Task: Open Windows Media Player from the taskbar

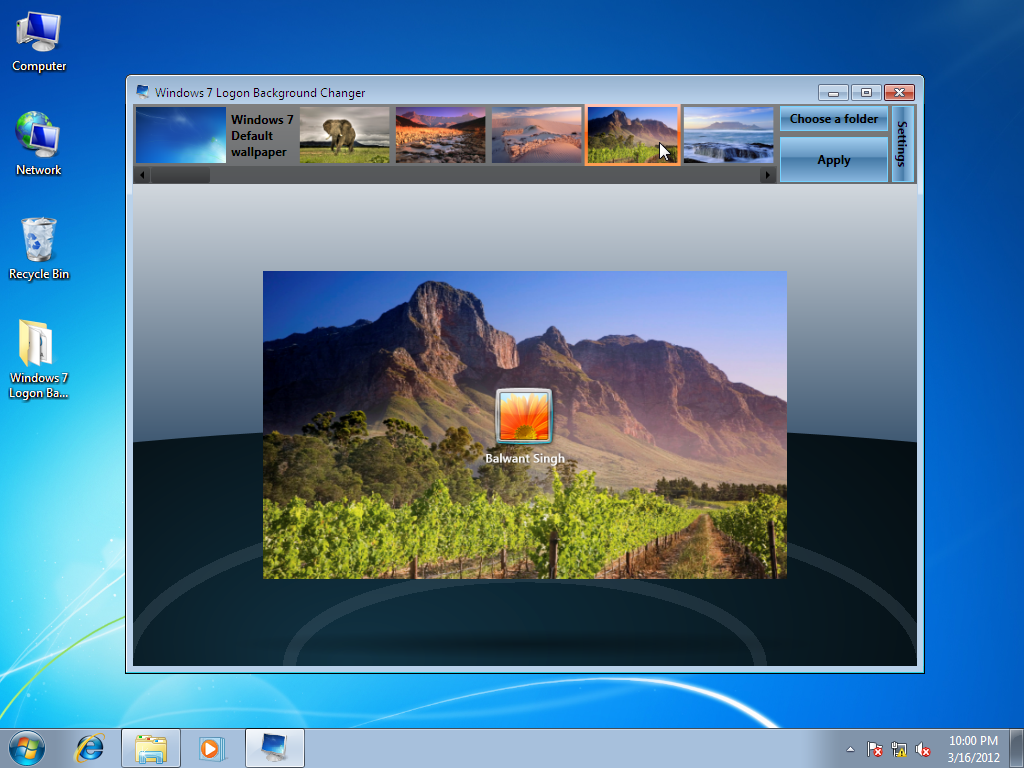Action: pyautogui.click(x=212, y=747)
